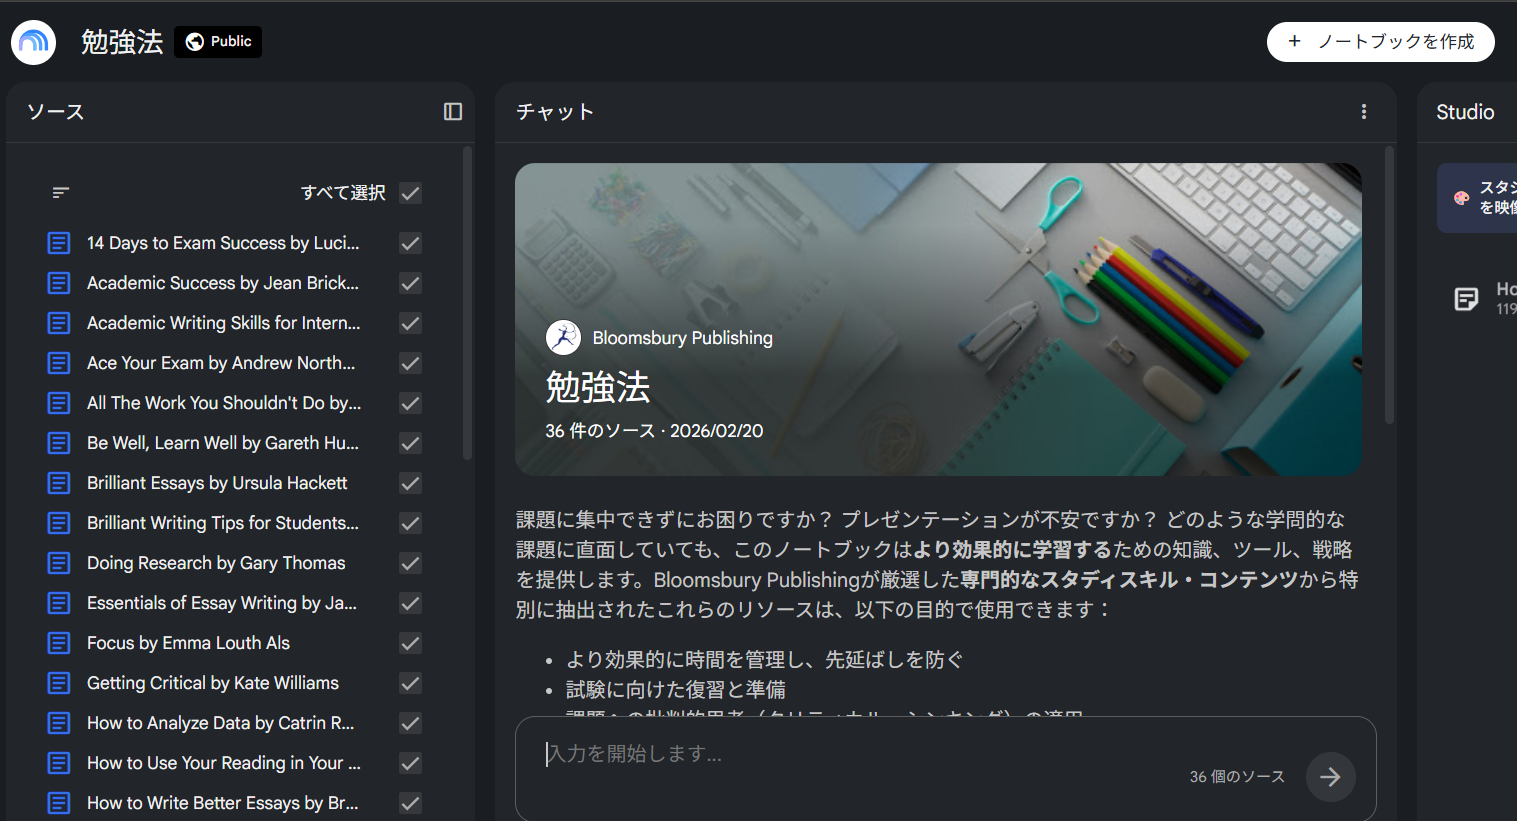Click the document icon for Getting Critical
The width and height of the screenshot is (1517, 821).
(59, 683)
